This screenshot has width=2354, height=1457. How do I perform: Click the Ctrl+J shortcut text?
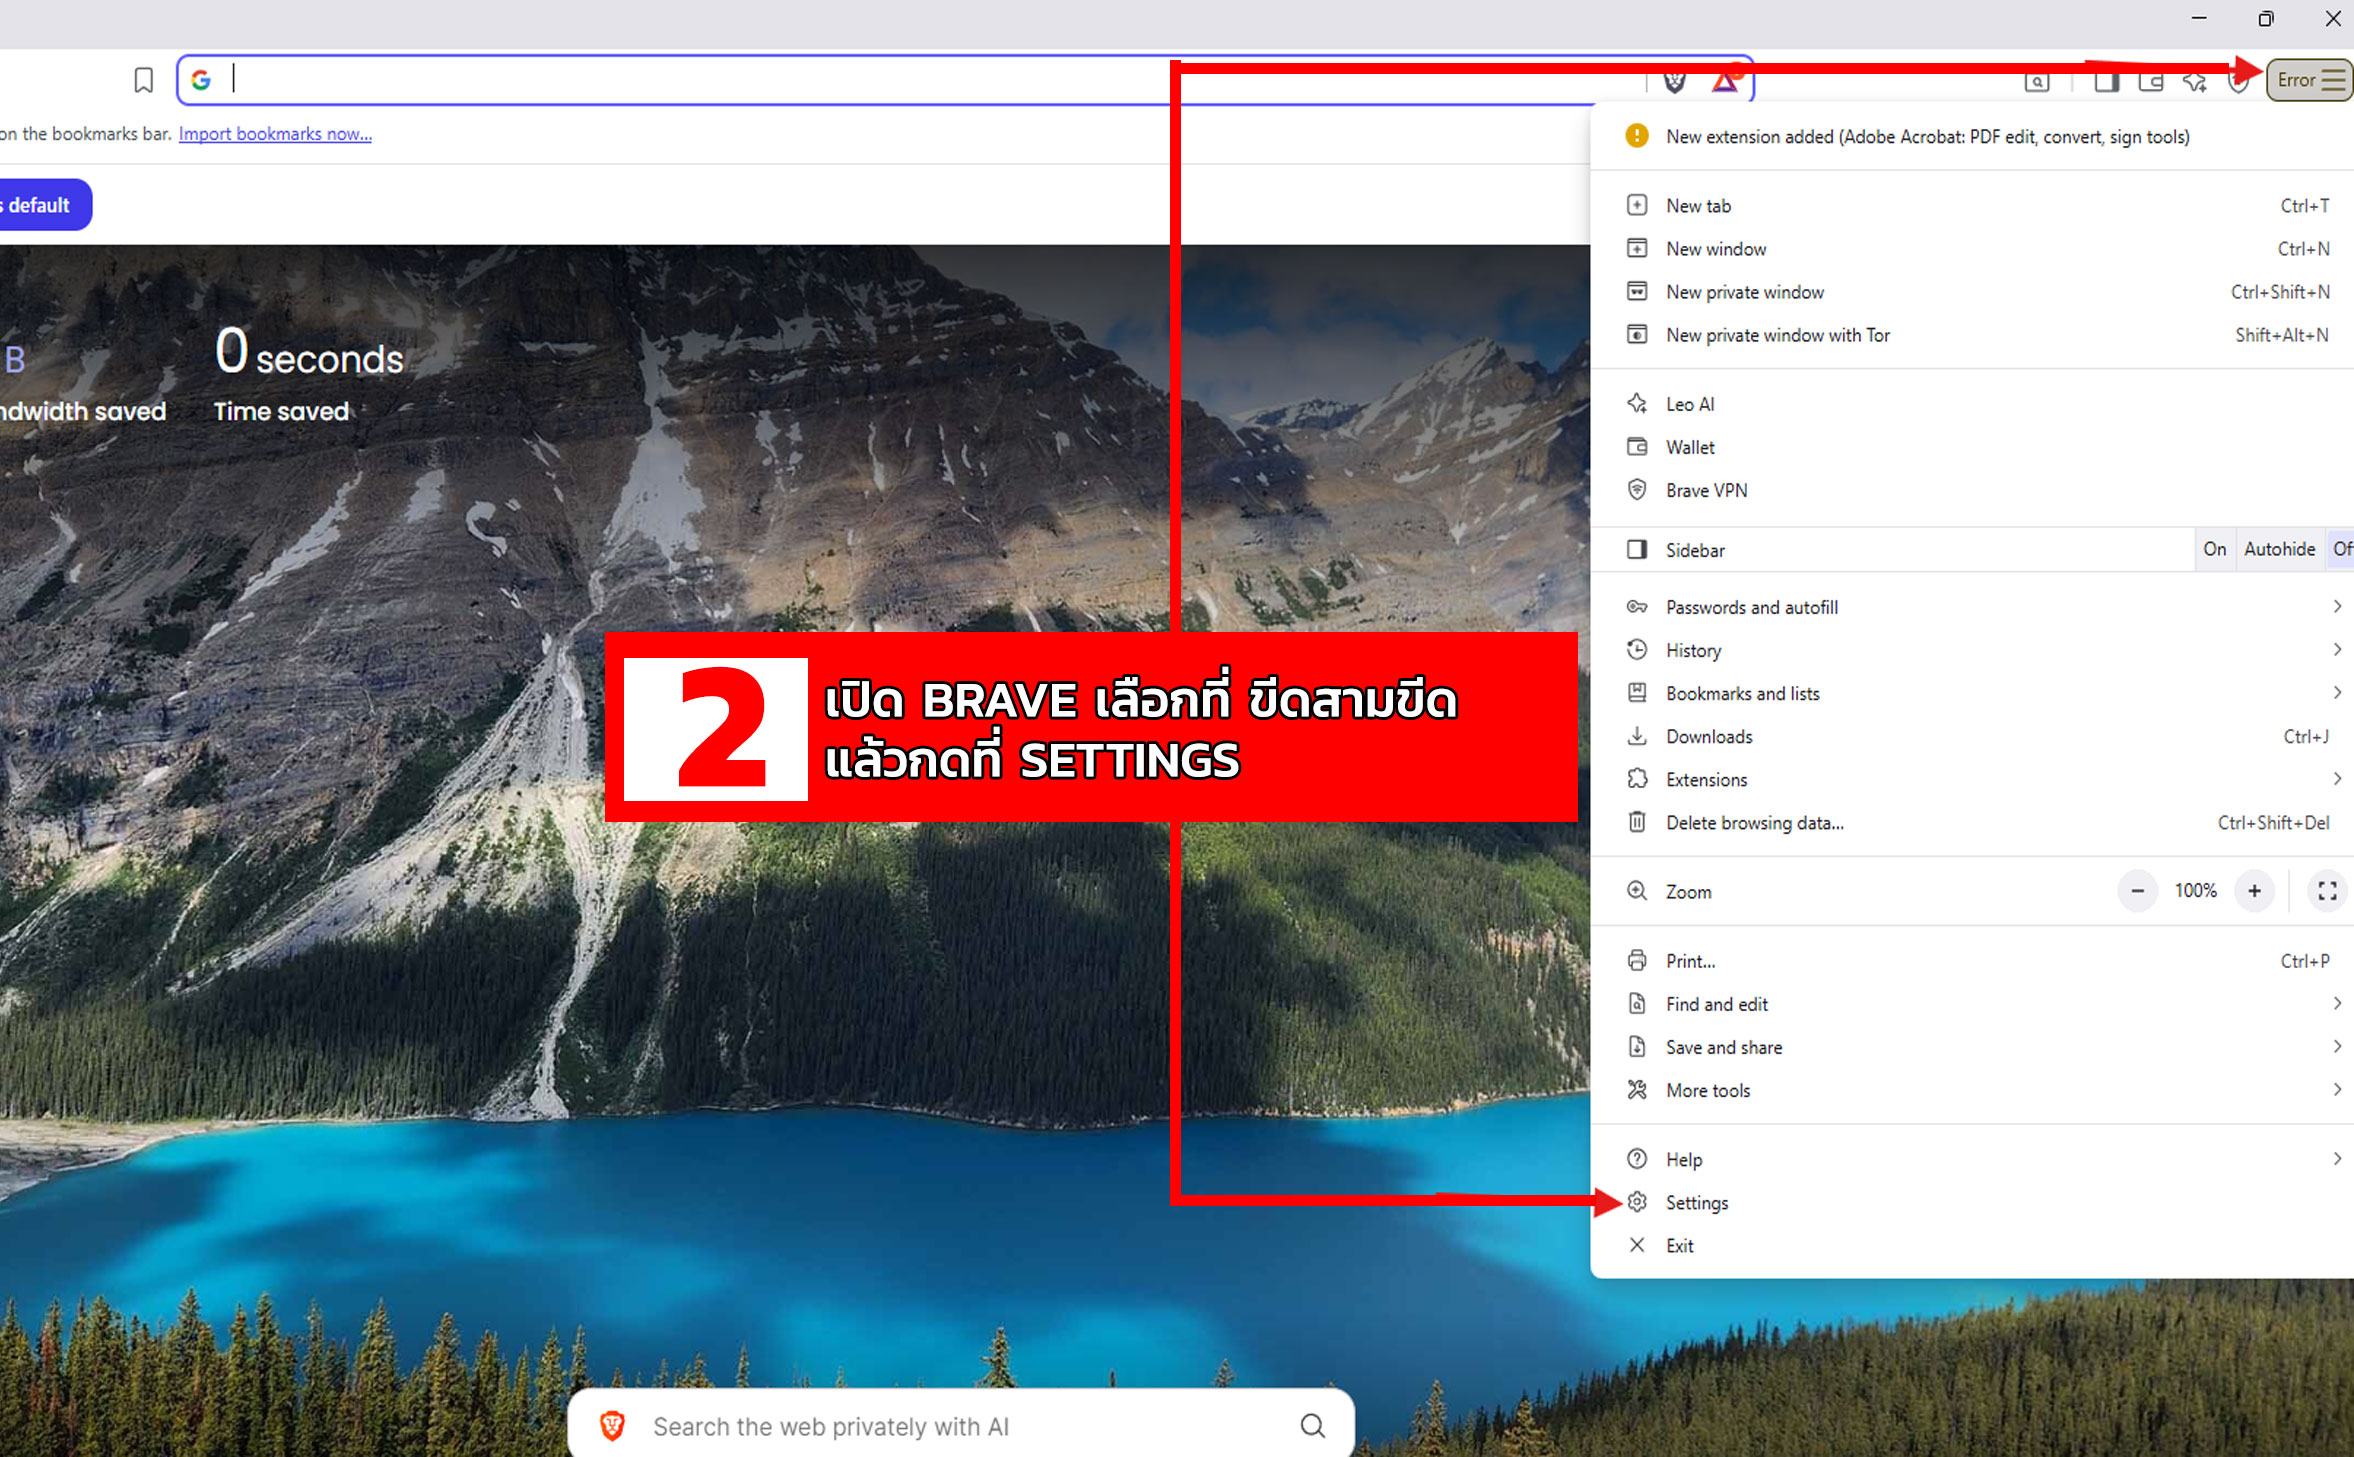pyautogui.click(x=2306, y=736)
